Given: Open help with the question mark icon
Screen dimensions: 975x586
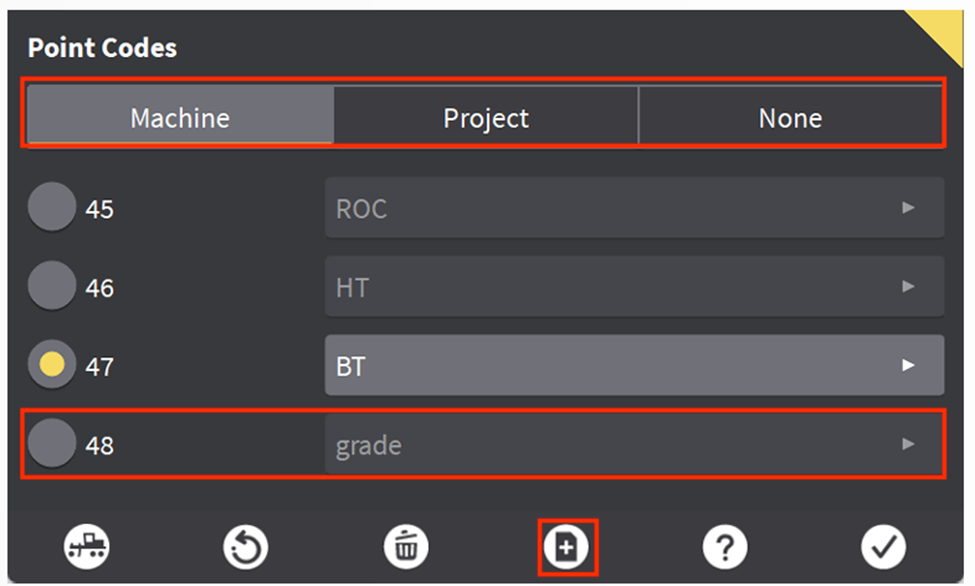Looking at the screenshot, I should click(725, 547).
